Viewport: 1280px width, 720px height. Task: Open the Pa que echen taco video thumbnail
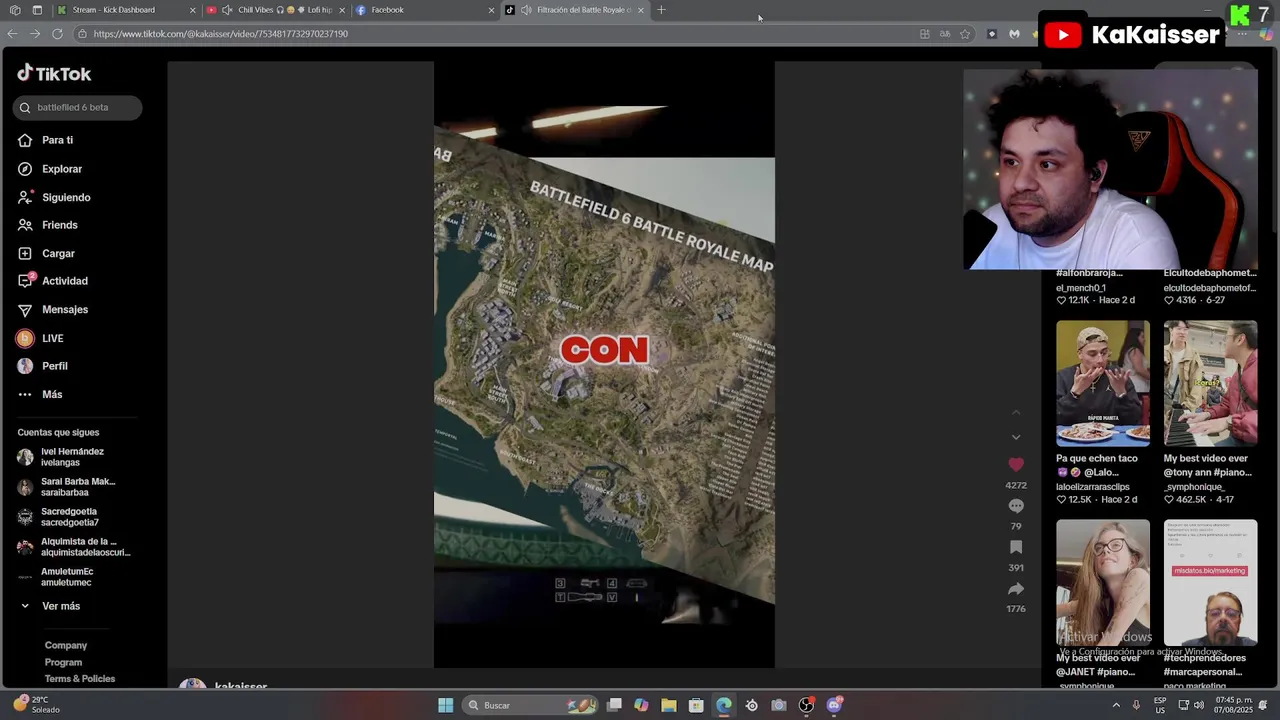[x=1103, y=383]
